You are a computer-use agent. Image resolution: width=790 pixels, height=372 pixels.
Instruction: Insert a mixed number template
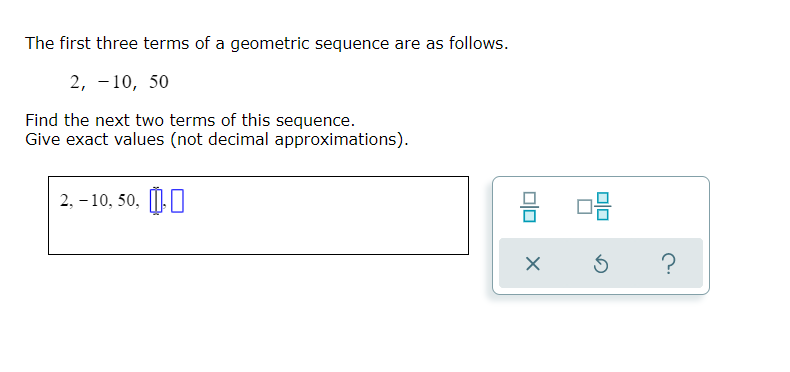(x=594, y=206)
